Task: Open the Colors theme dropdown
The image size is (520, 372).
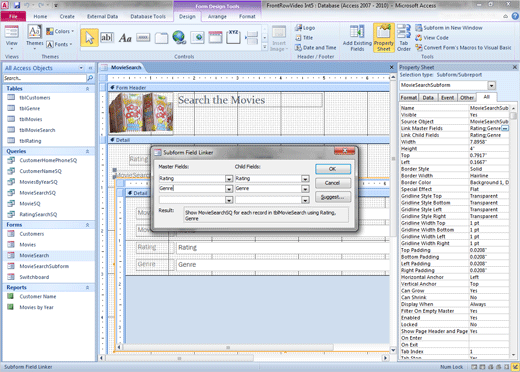Action: point(60,31)
